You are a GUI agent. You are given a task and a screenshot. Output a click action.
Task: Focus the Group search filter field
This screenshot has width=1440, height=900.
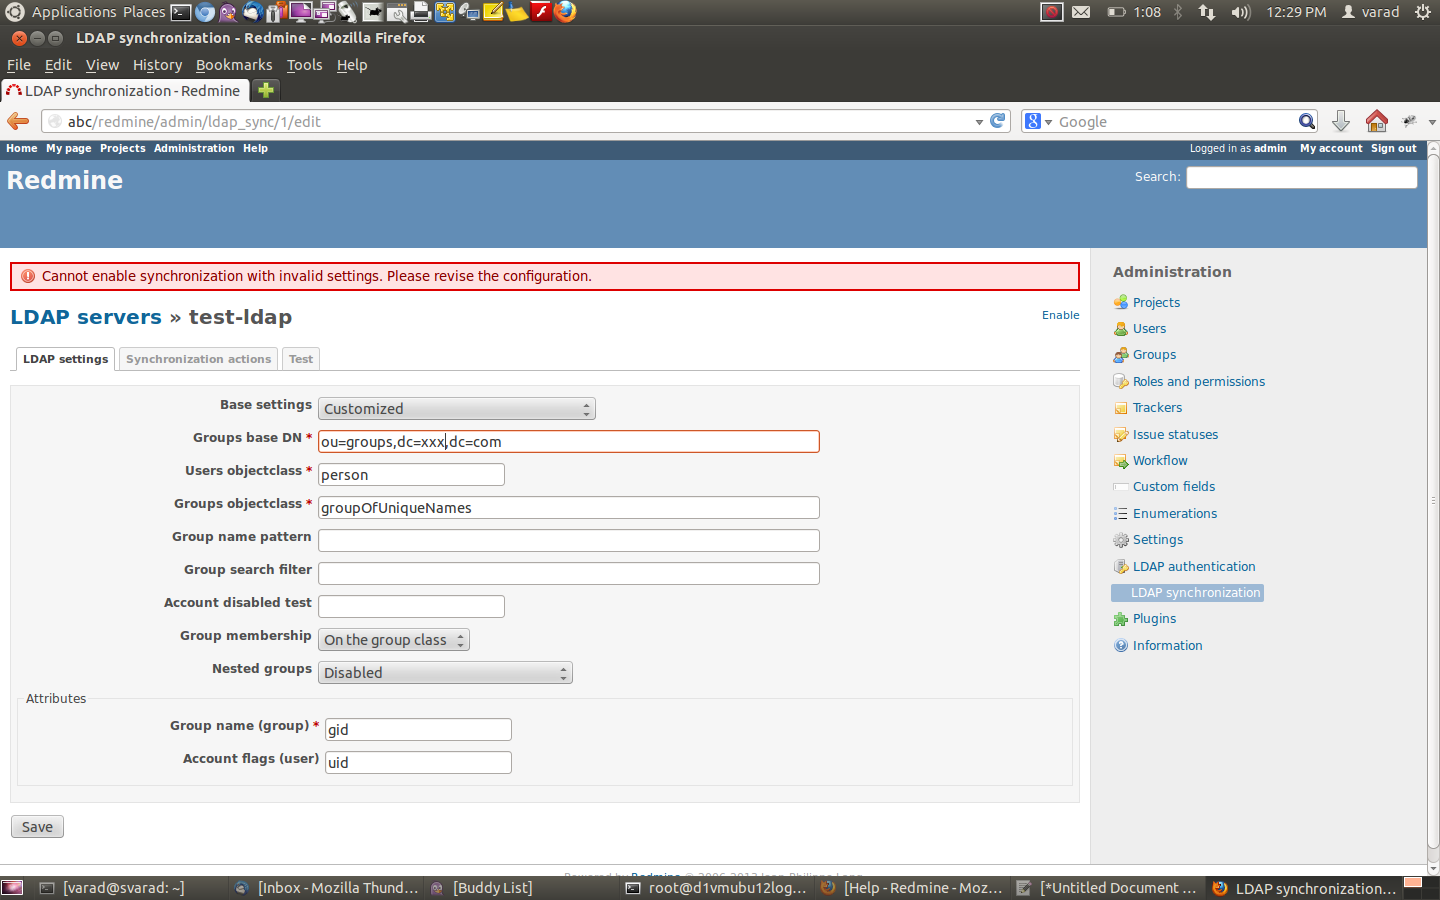pyautogui.click(x=569, y=574)
